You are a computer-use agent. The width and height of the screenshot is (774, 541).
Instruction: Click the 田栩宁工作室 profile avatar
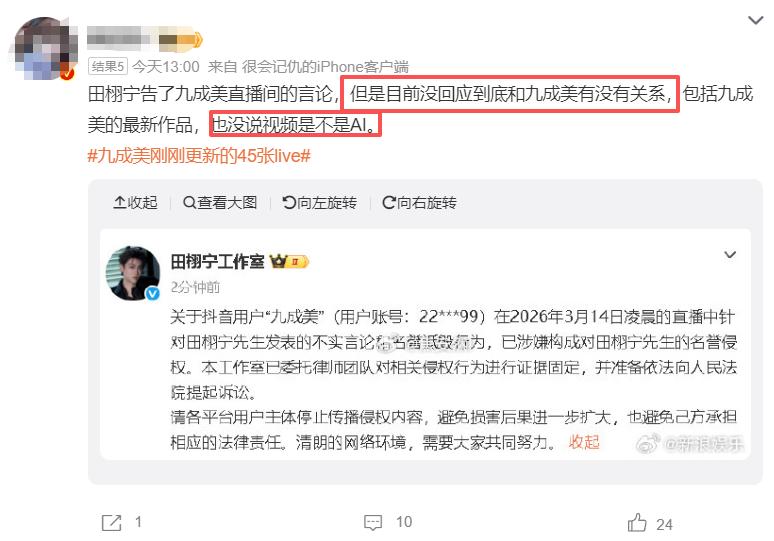133,273
